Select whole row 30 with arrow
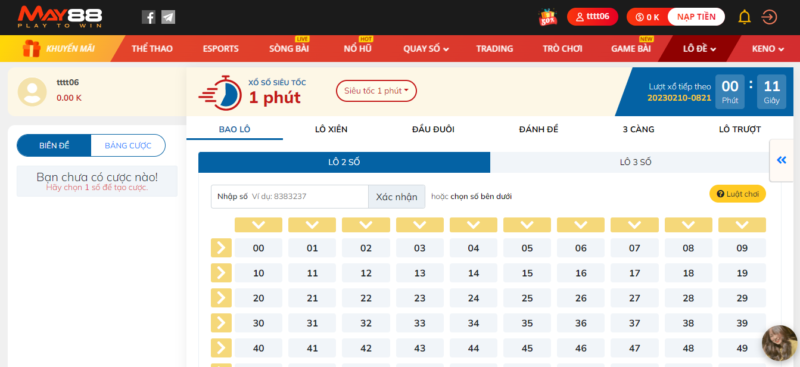800x367 pixels. coord(221,323)
